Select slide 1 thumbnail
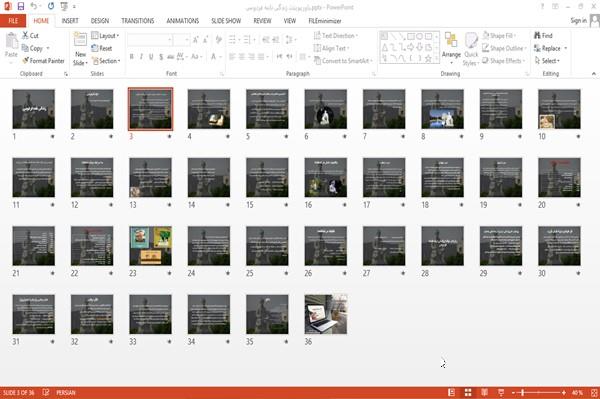600x399 pixels. (x=34, y=109)
